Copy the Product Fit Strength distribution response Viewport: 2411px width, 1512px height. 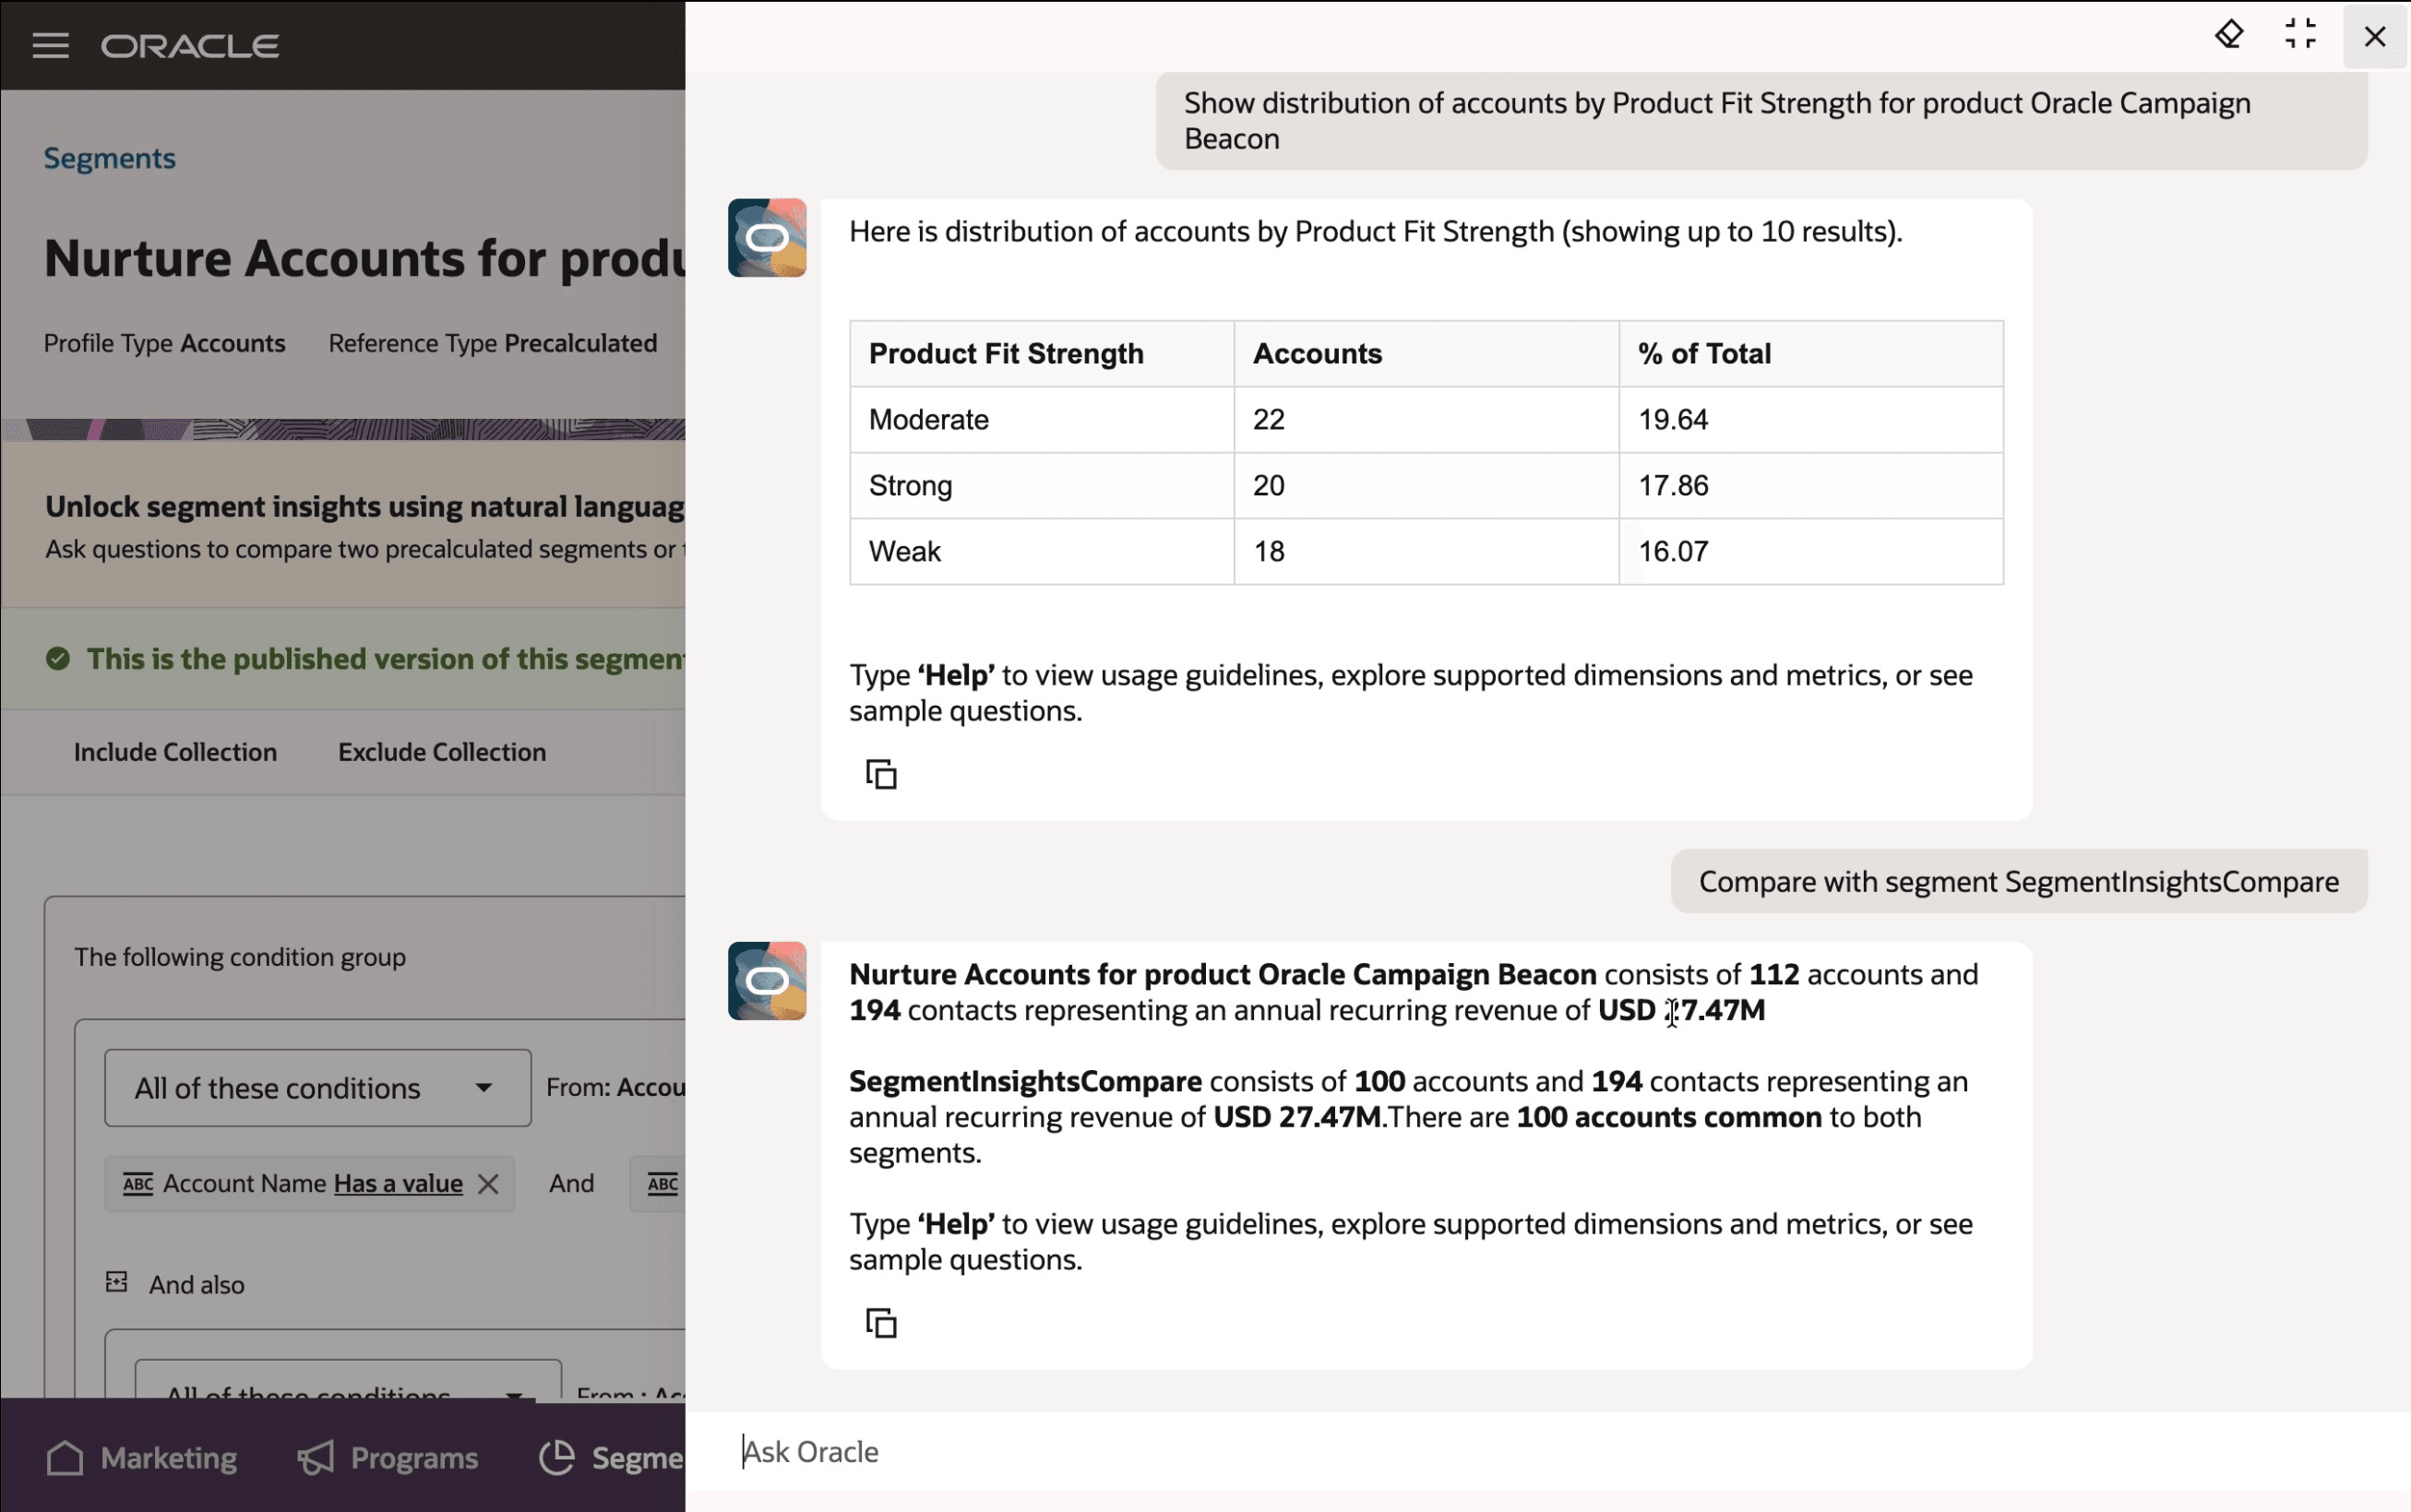click(x=881, y=774)
